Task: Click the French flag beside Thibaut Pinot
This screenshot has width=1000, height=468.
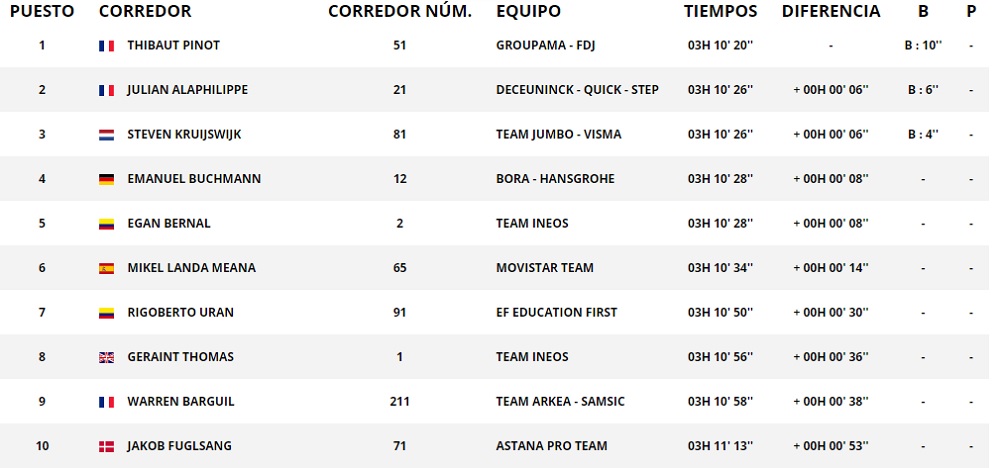Action: (x=106, y=46)
